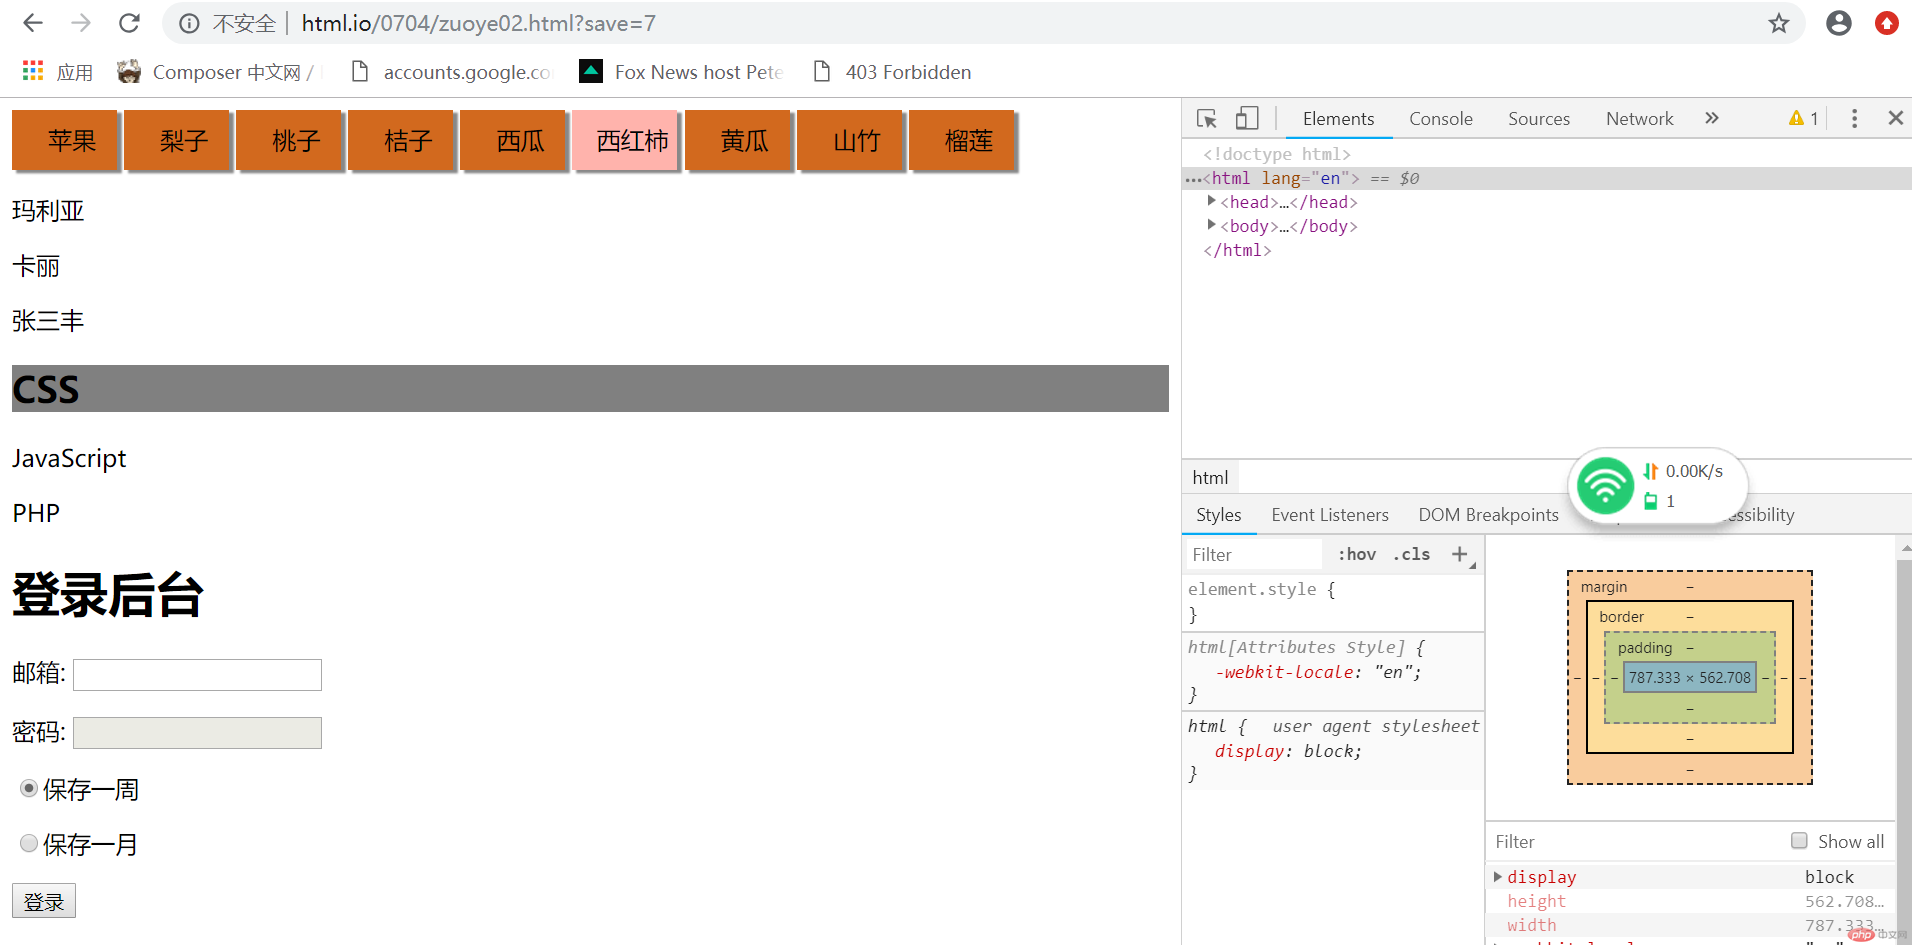Image resolution: width=1912 pixels, height=945 pixels.
Task: Click the html breadcrumb item
Action: tap(1210, 478)
